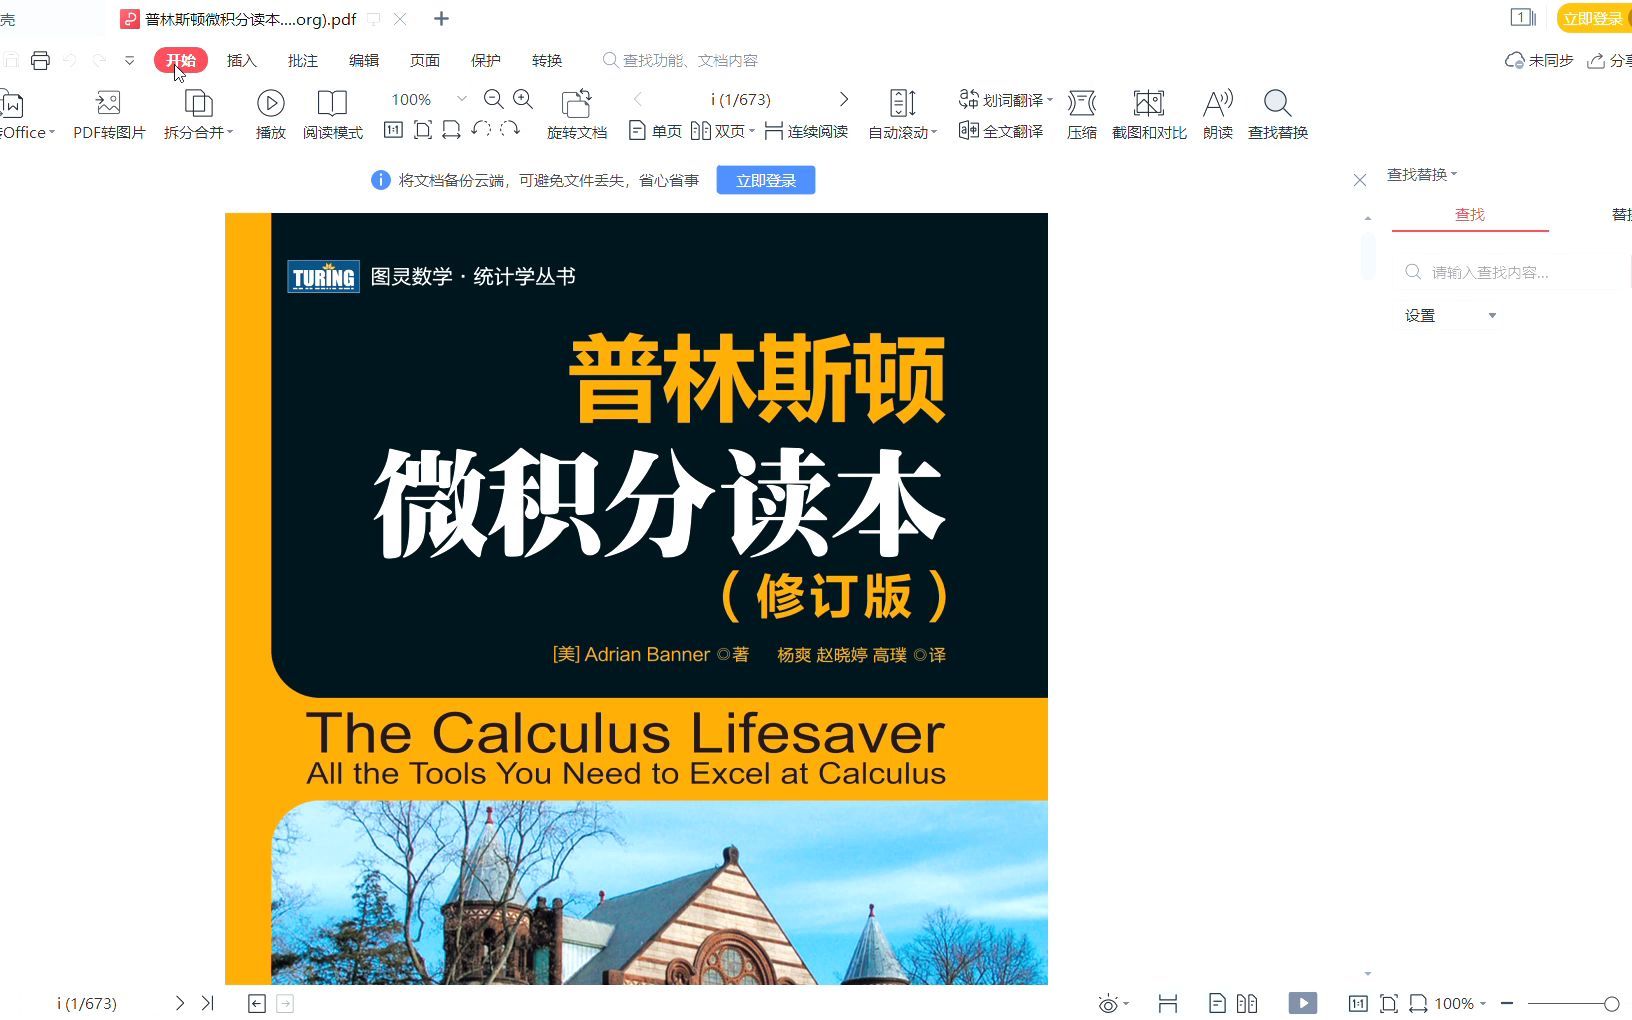The height and width of the screenshot is (1020, 1632).
Task: Click the 全文翻译 tool
Action: click(x=1001, y=131)
